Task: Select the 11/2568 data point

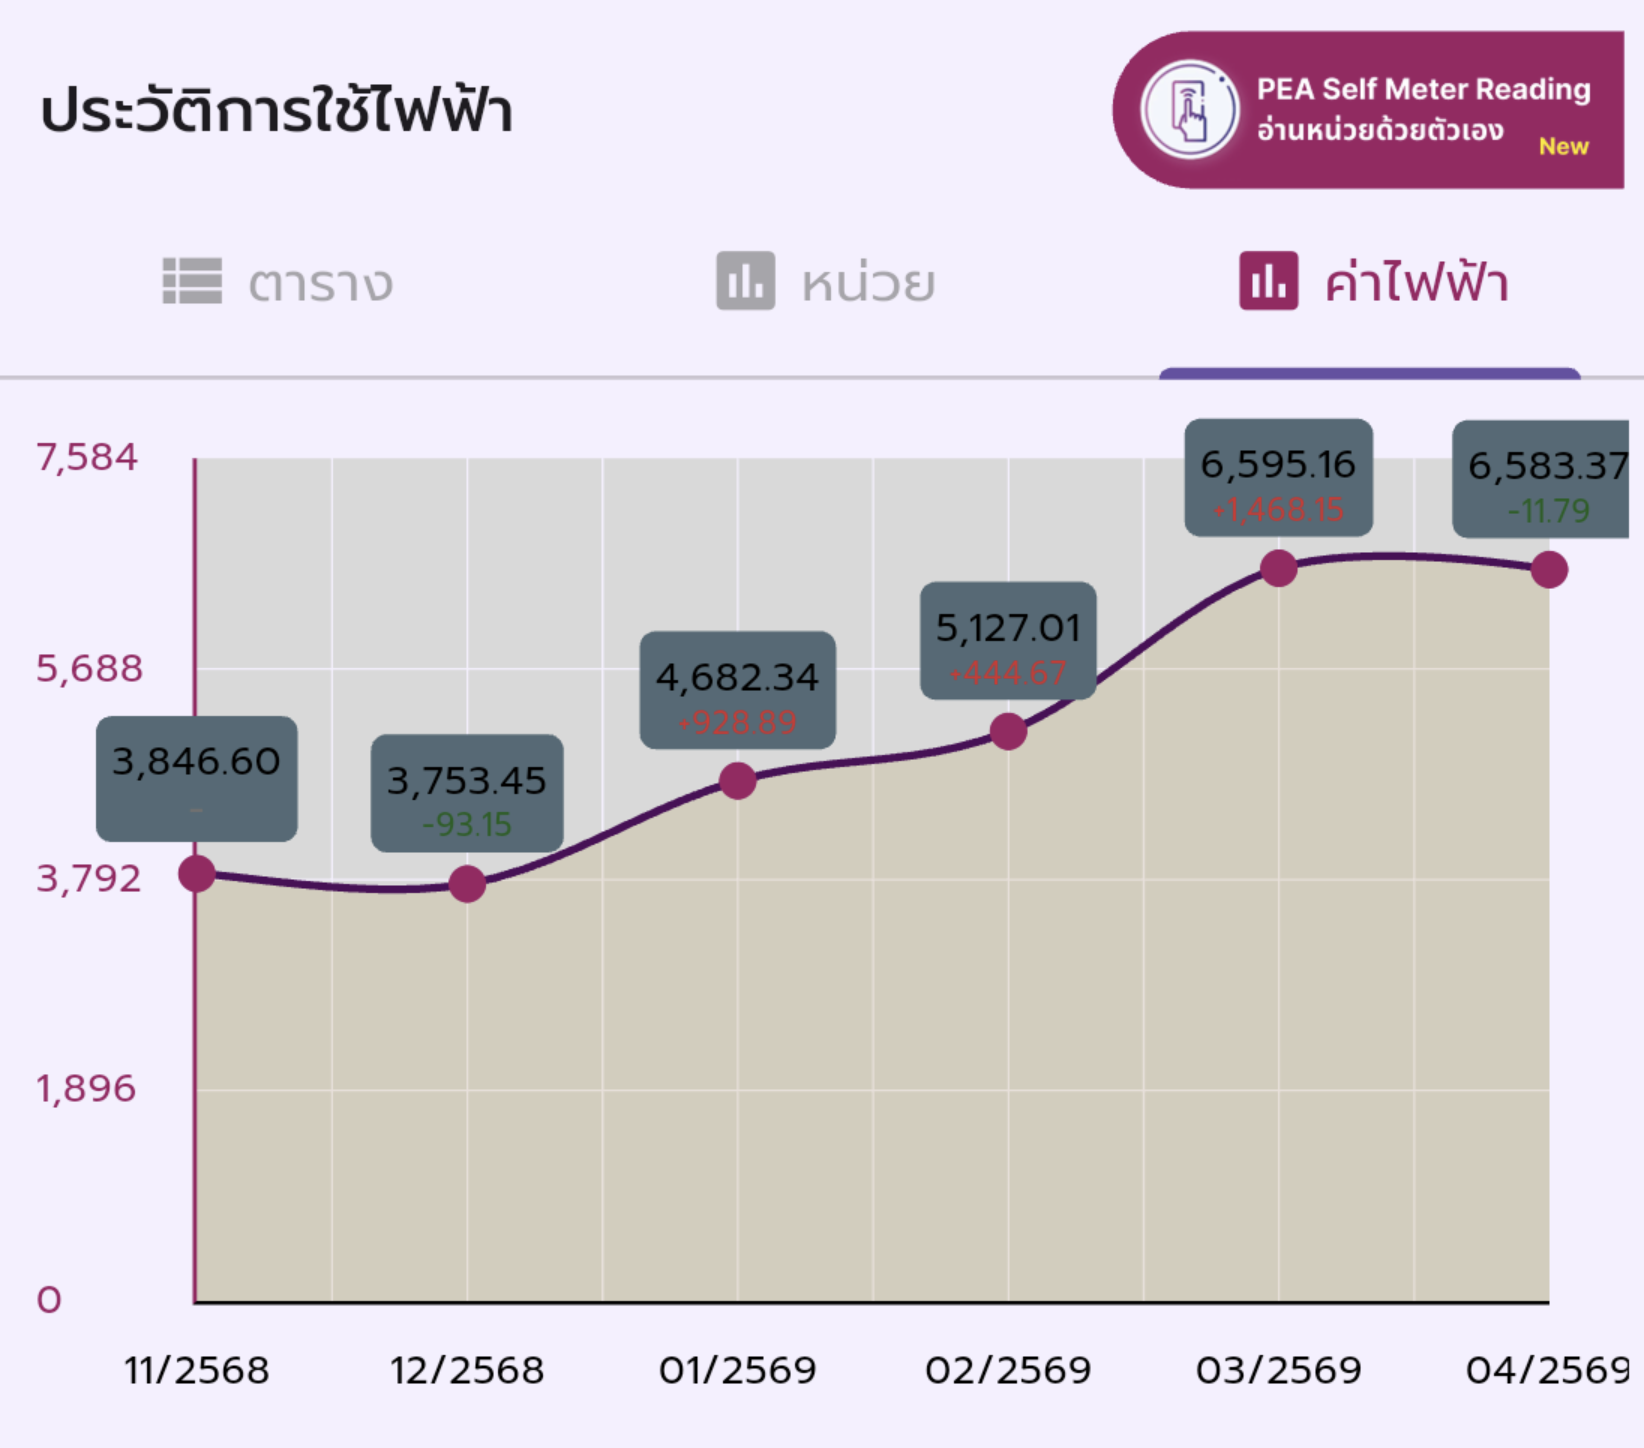Action: click(197, 874)
